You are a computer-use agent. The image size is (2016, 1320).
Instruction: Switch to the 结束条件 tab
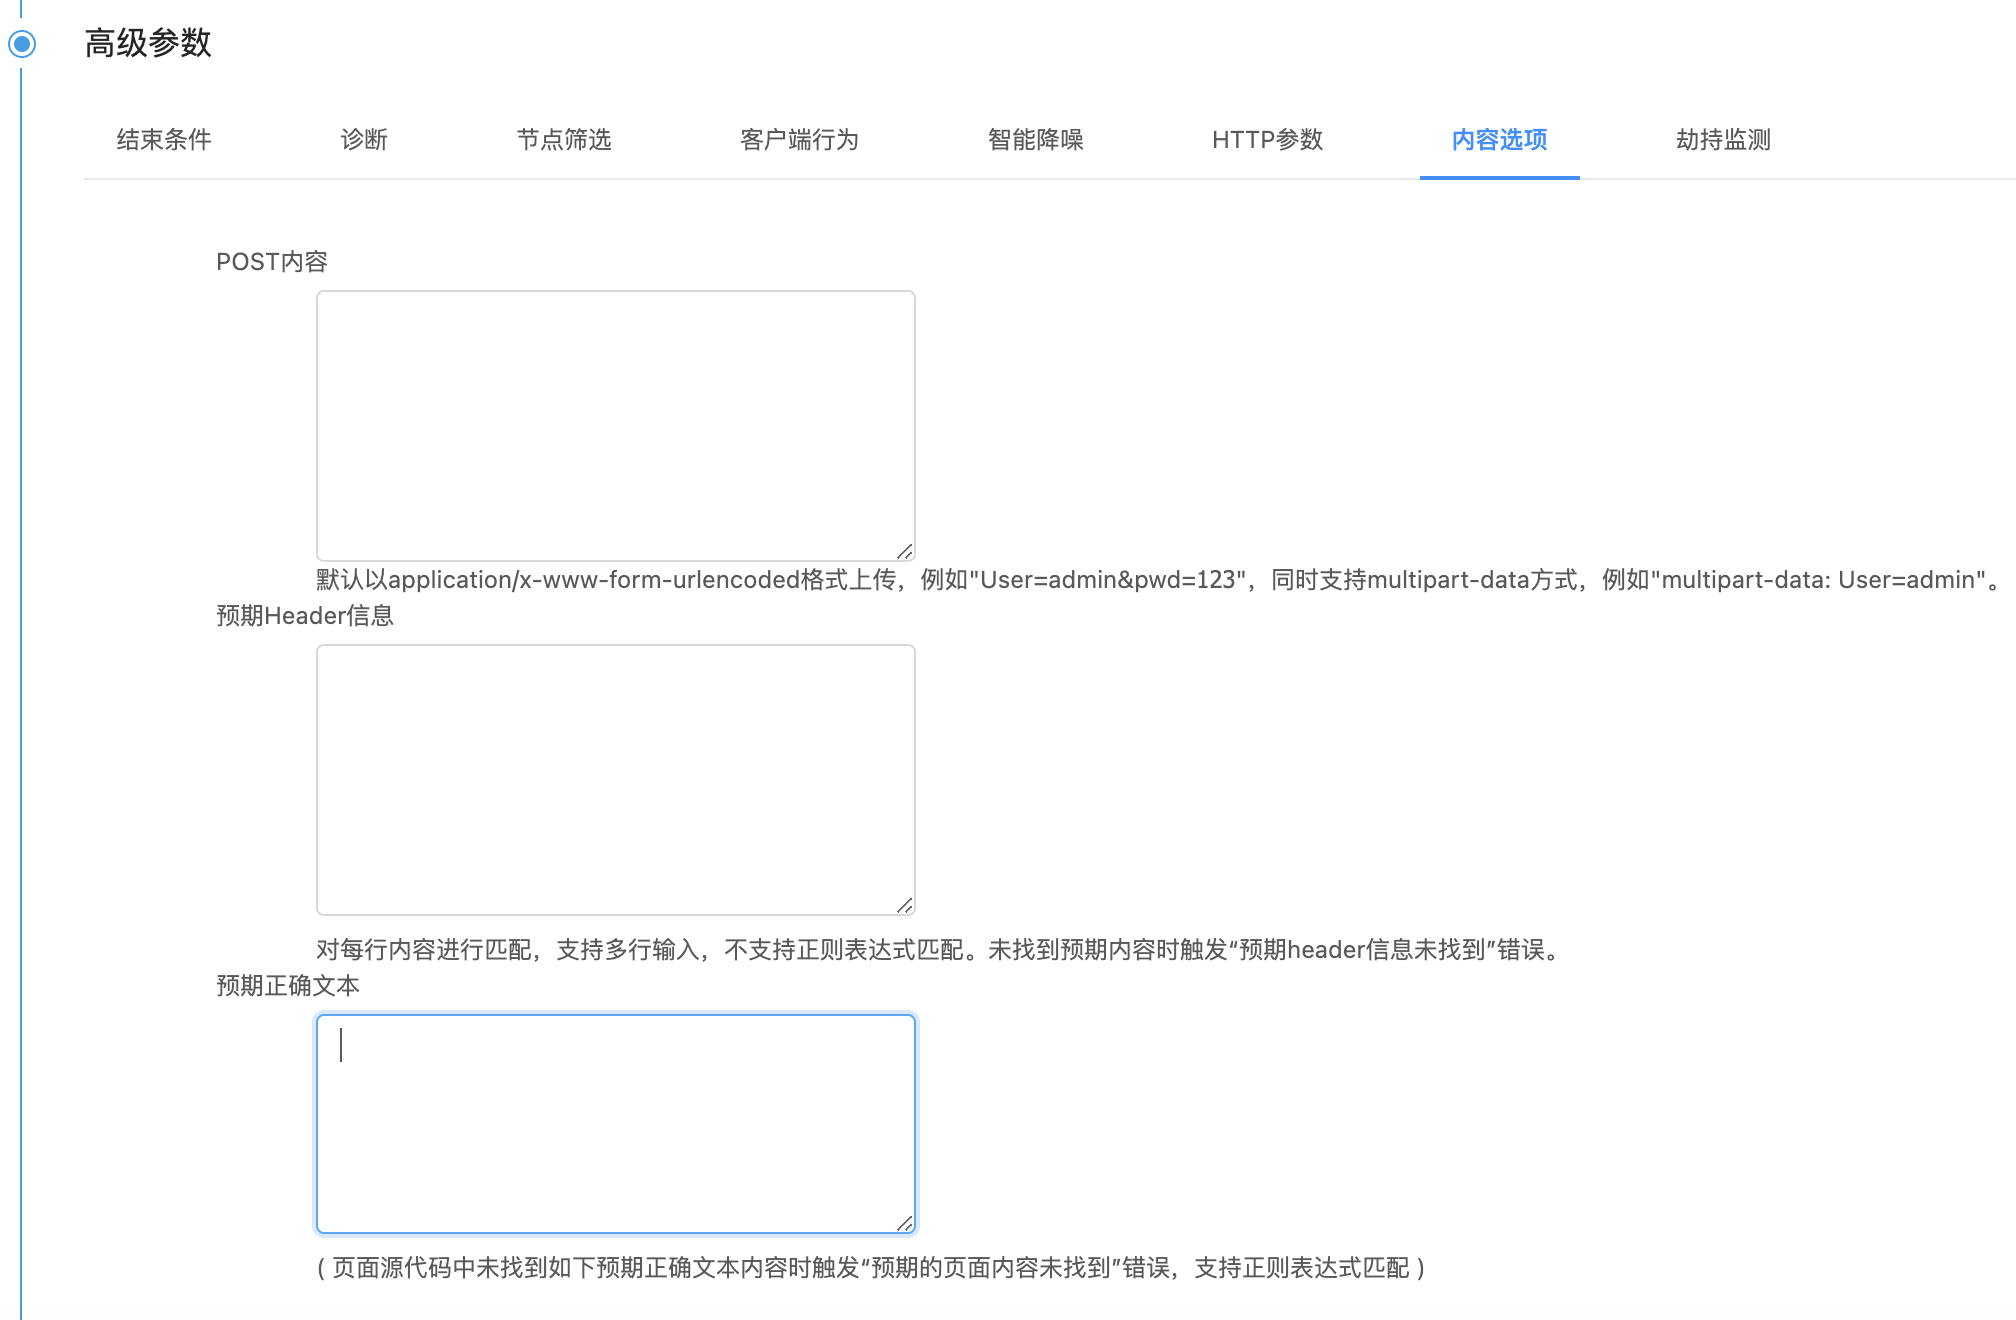[162, 141]
